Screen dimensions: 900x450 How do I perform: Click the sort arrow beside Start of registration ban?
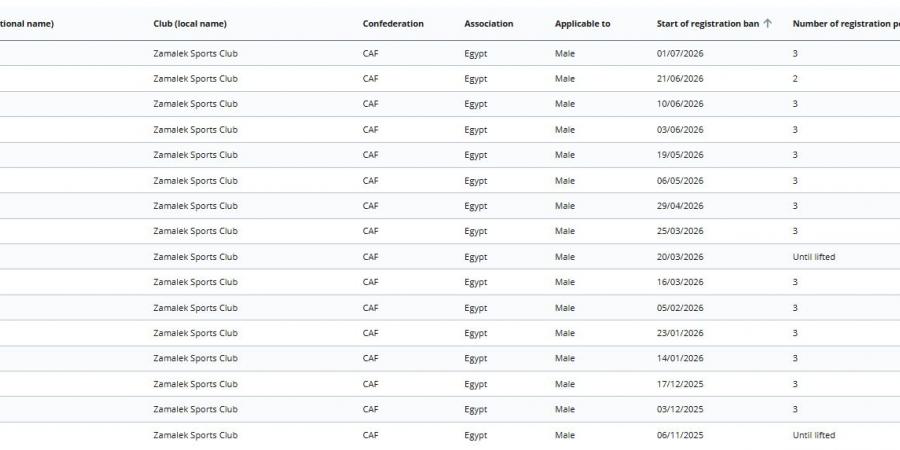pos(767,24)
